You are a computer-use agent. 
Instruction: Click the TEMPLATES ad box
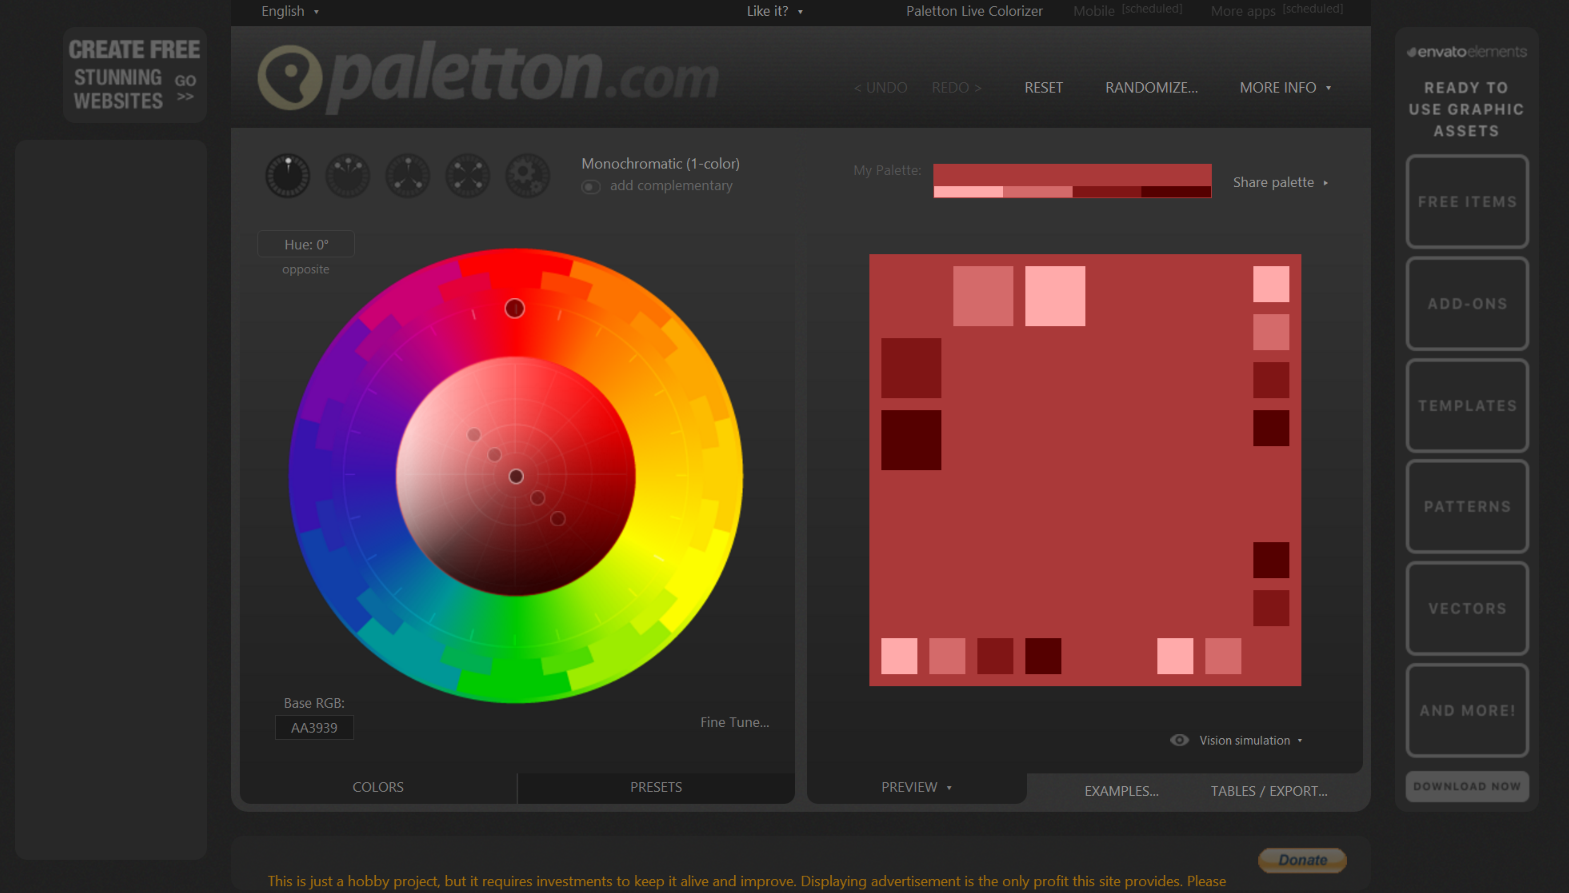tap(1467, 405)
